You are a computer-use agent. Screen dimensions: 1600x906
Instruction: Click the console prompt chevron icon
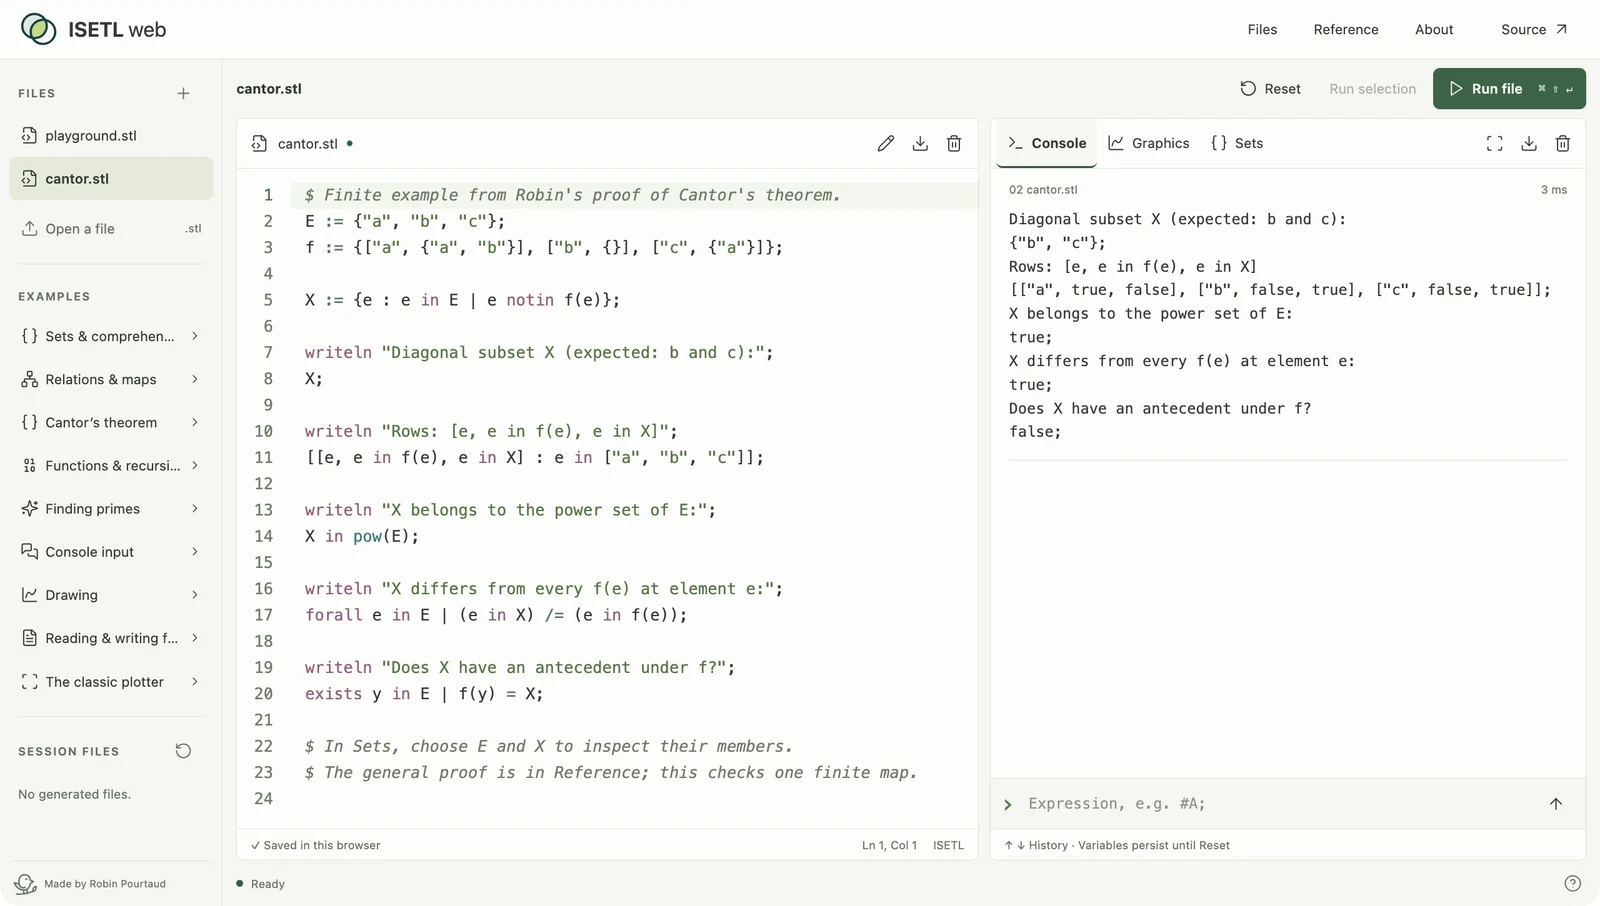click(1008, 804)
